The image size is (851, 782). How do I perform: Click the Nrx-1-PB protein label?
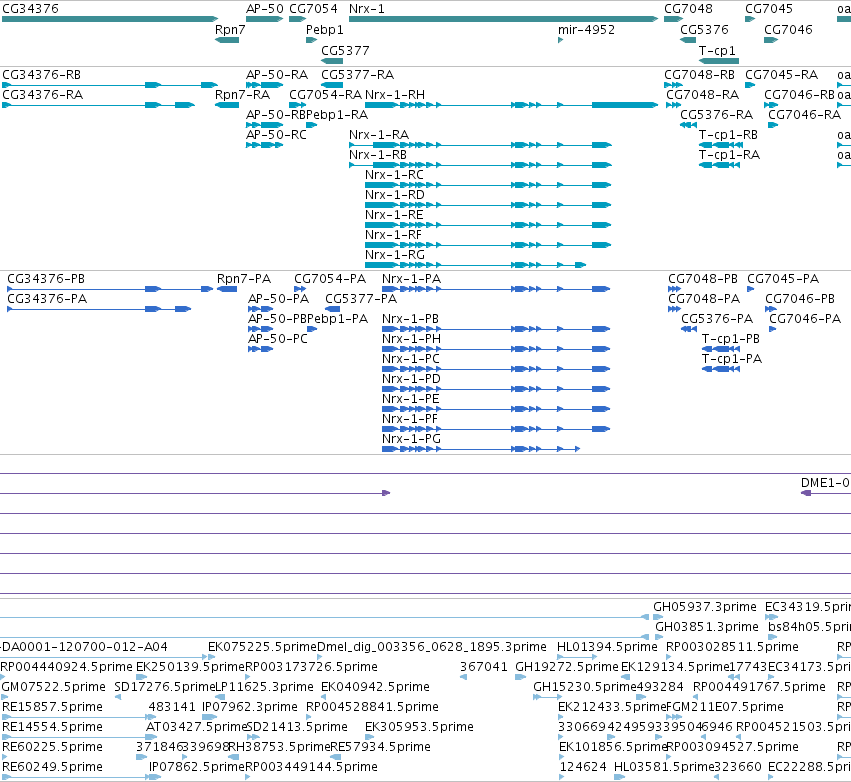(x=410, y=319)
